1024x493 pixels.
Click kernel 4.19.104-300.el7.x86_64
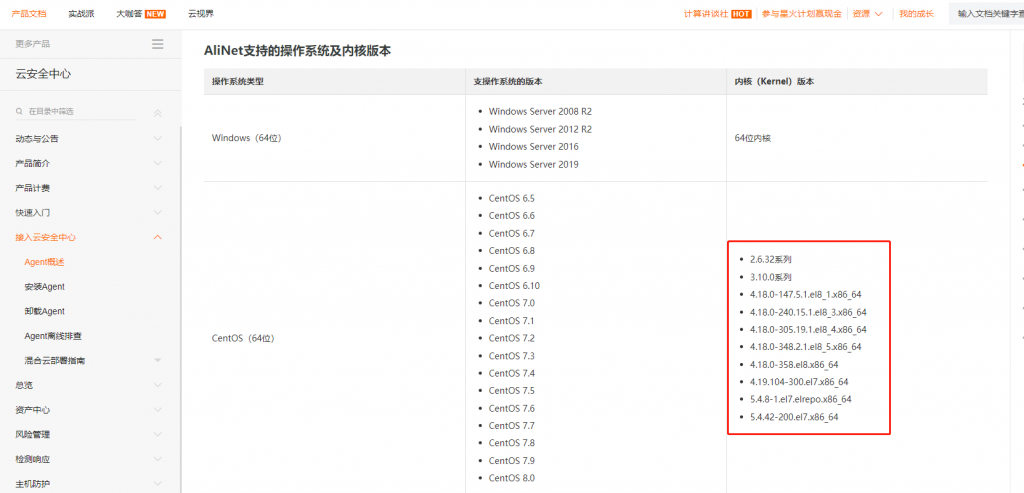pos(799,382)
